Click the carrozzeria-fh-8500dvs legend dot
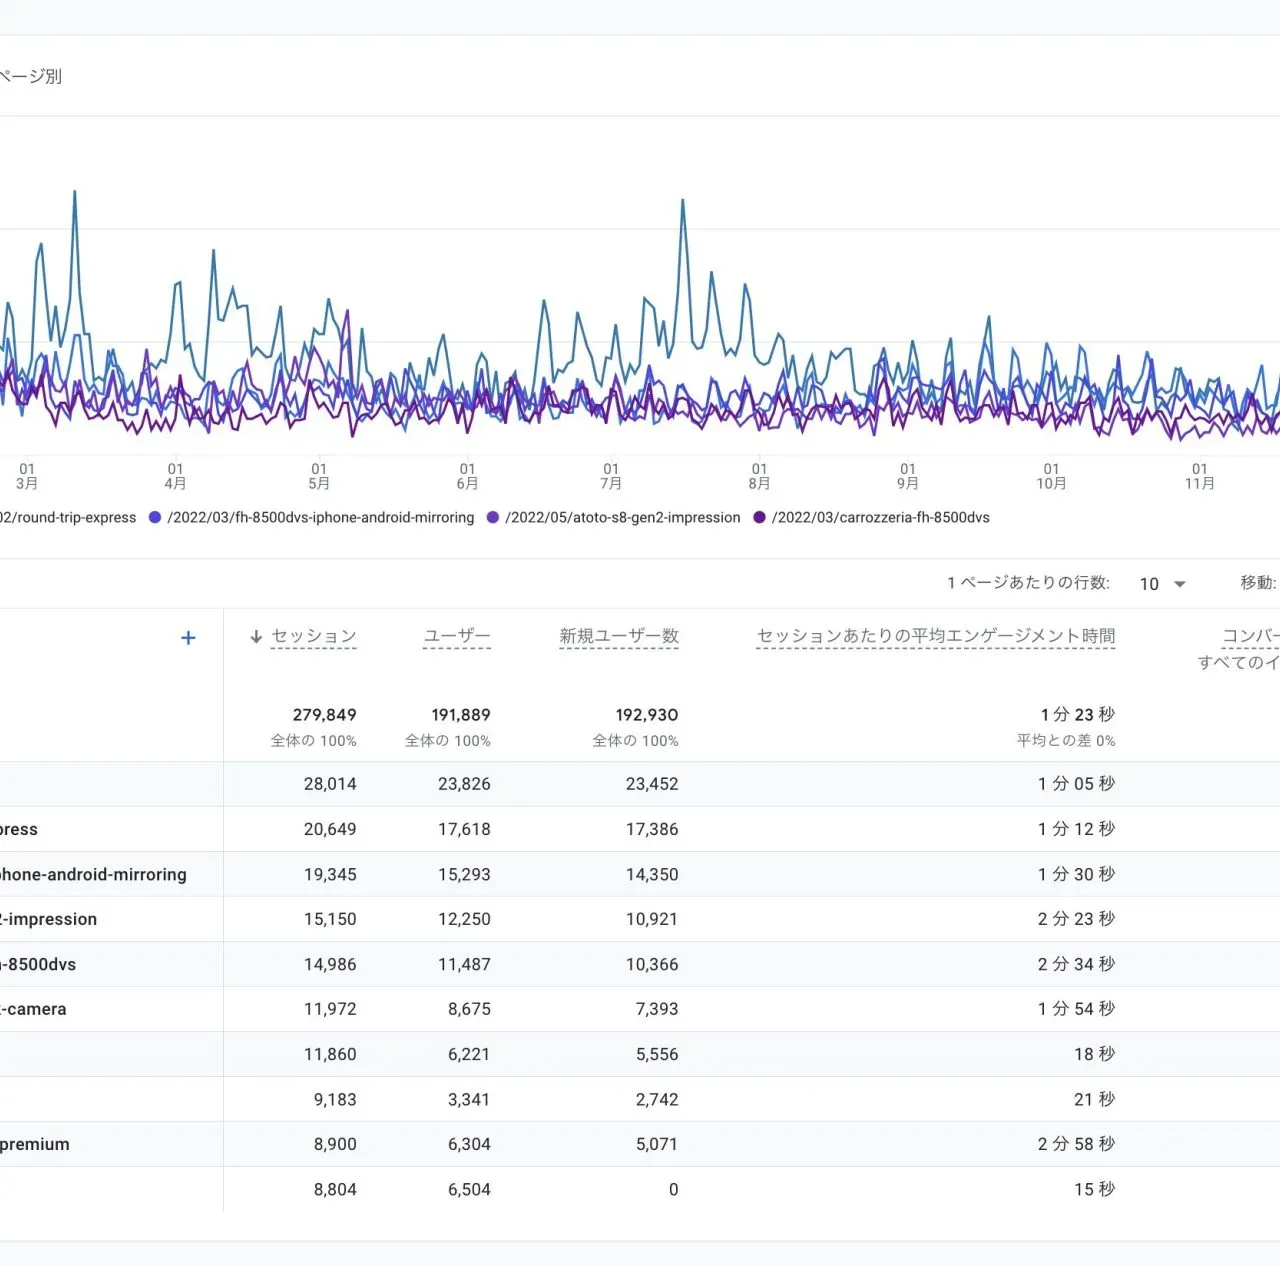The image size is (1280, 1266). (x=759, y=517)
